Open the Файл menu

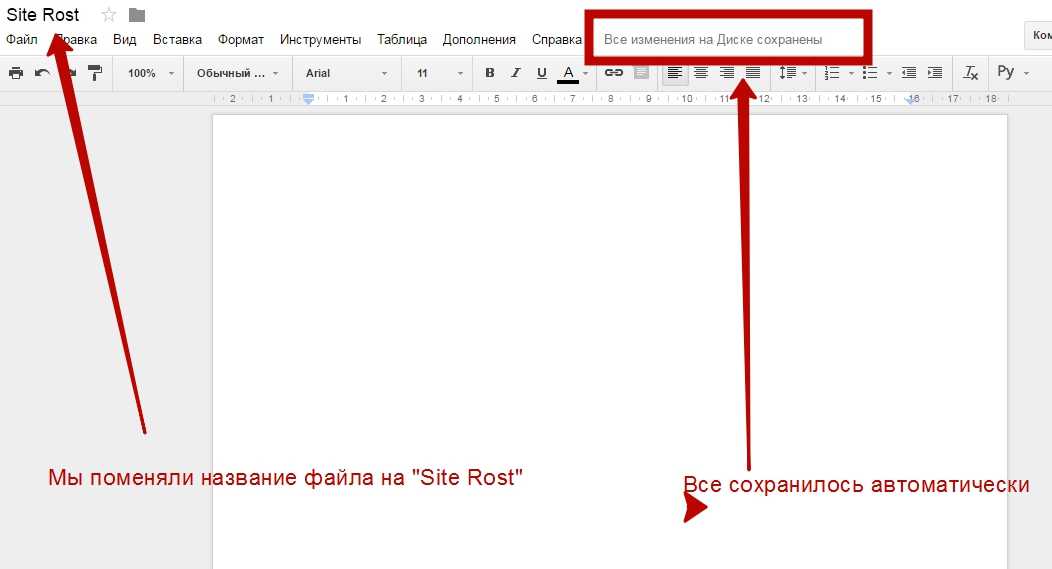(x=21, y=40)
